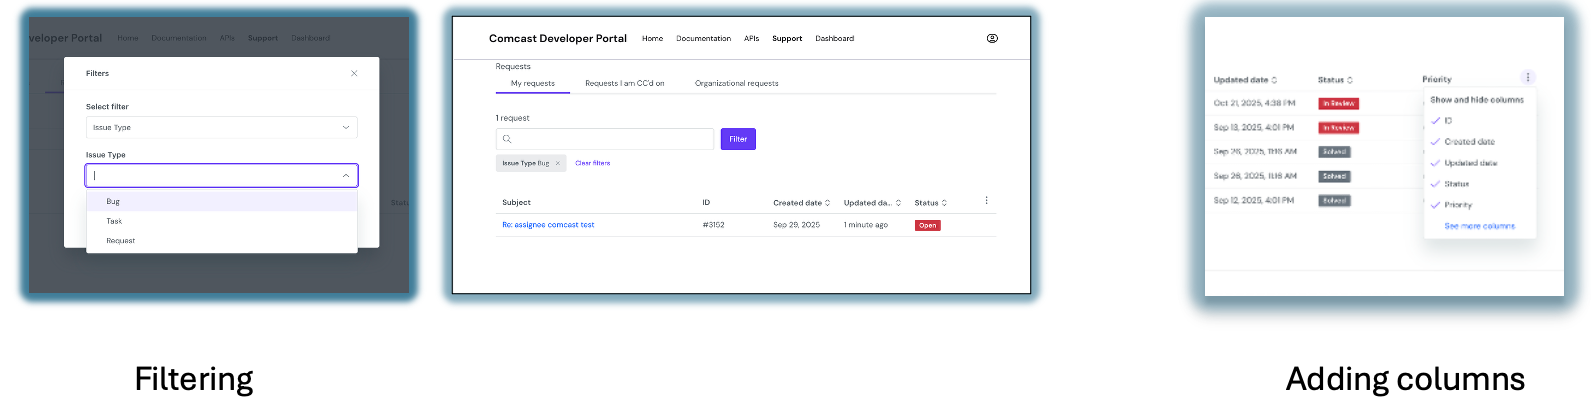The width and height of the screenshot is (1591, 417).
Task: Open Documentation in the Comcast portal nav
Action: coord(703,38)
